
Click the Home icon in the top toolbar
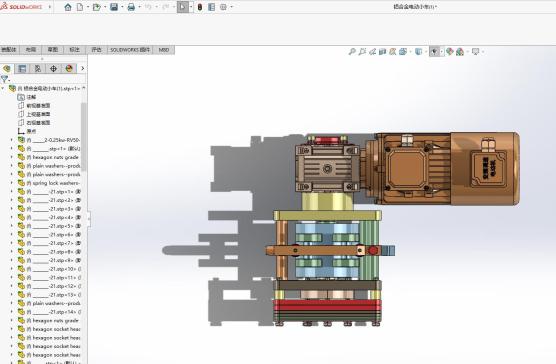pyautogui.click(x=68, y=7)
